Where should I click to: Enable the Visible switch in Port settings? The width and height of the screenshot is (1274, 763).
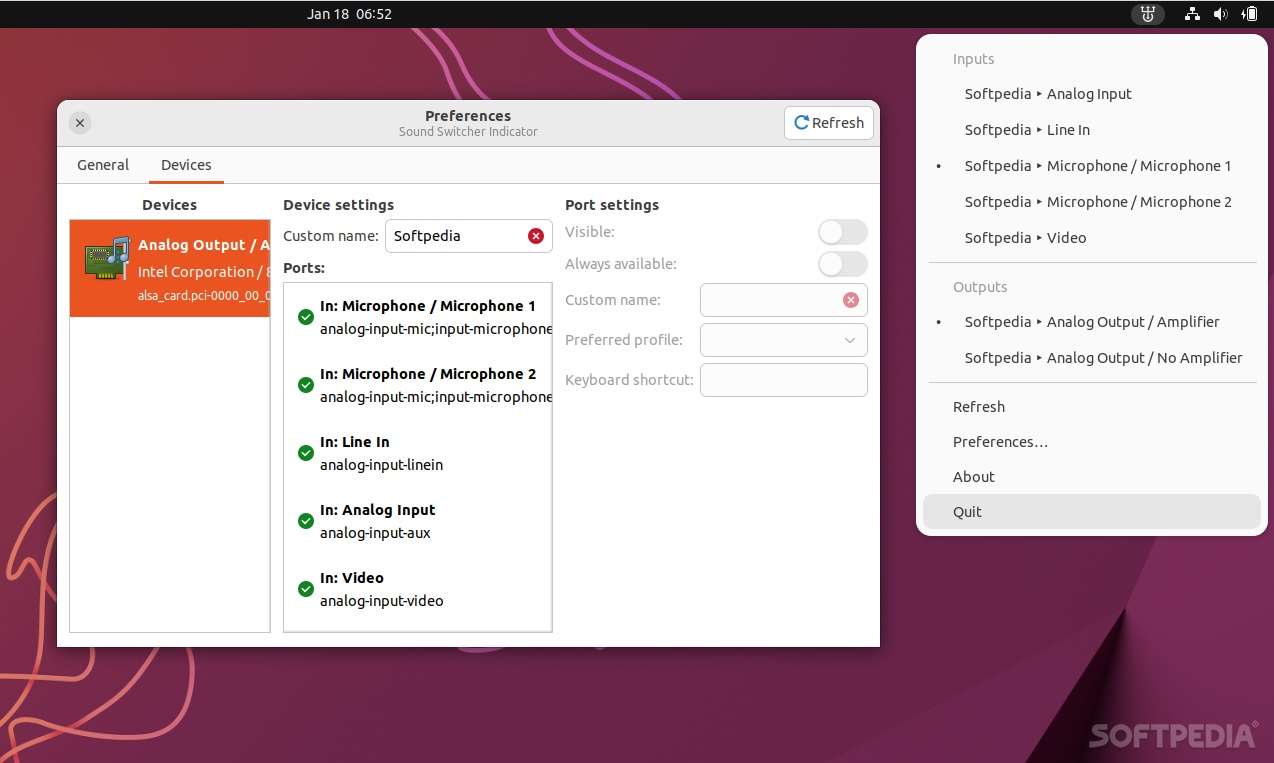pos(842,231)
